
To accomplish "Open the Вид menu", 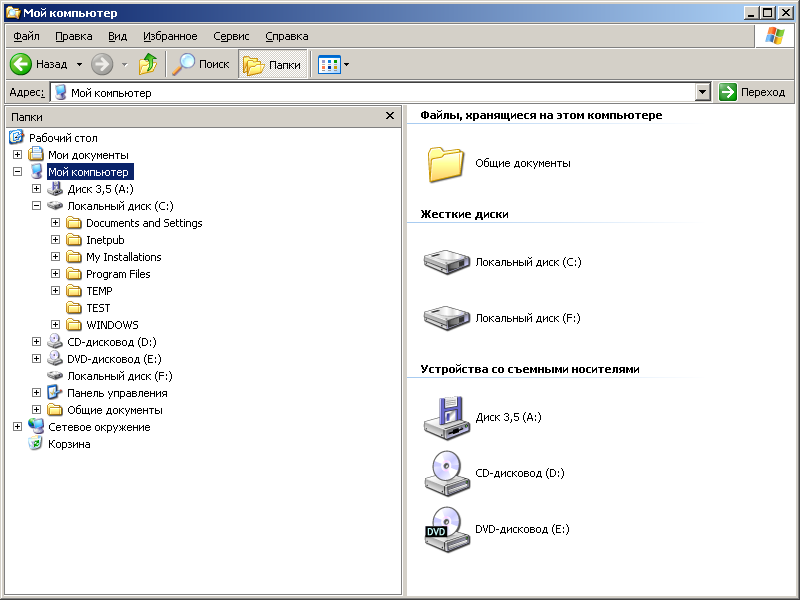I will [x=117, y=36].
